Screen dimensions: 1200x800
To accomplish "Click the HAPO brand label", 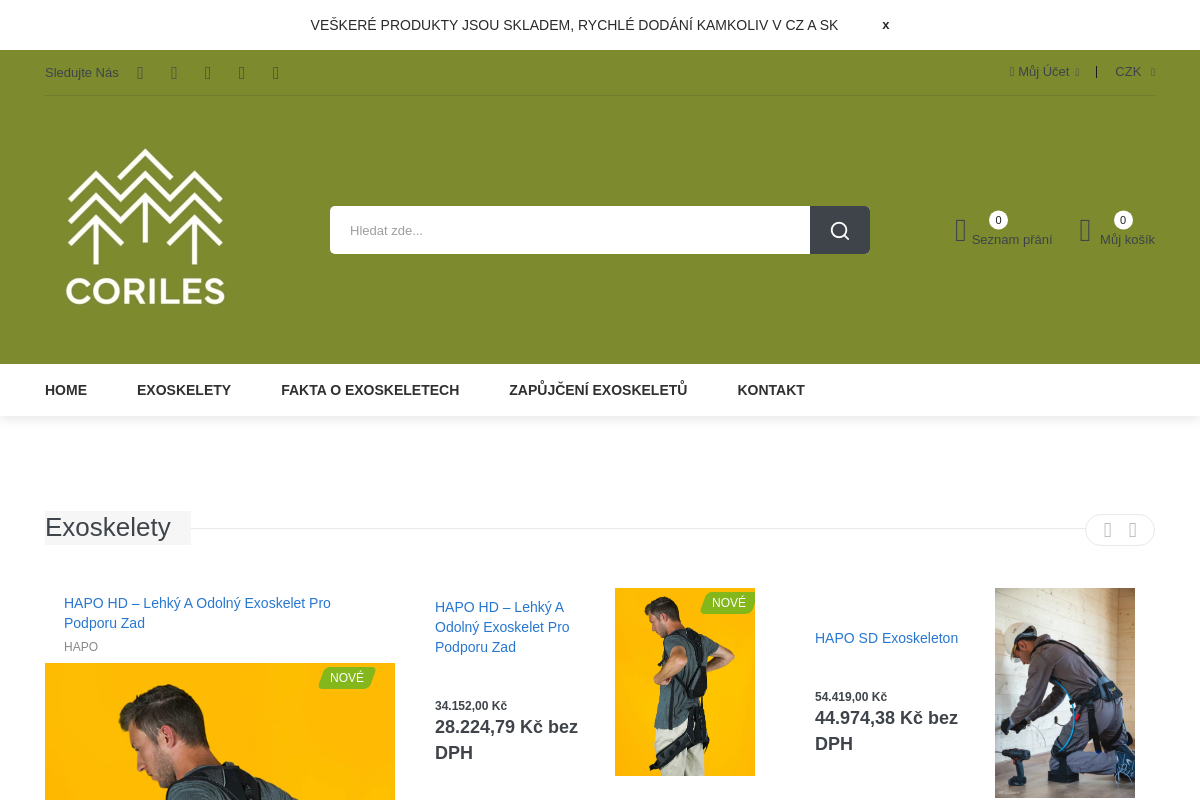I will click(81, 647).
